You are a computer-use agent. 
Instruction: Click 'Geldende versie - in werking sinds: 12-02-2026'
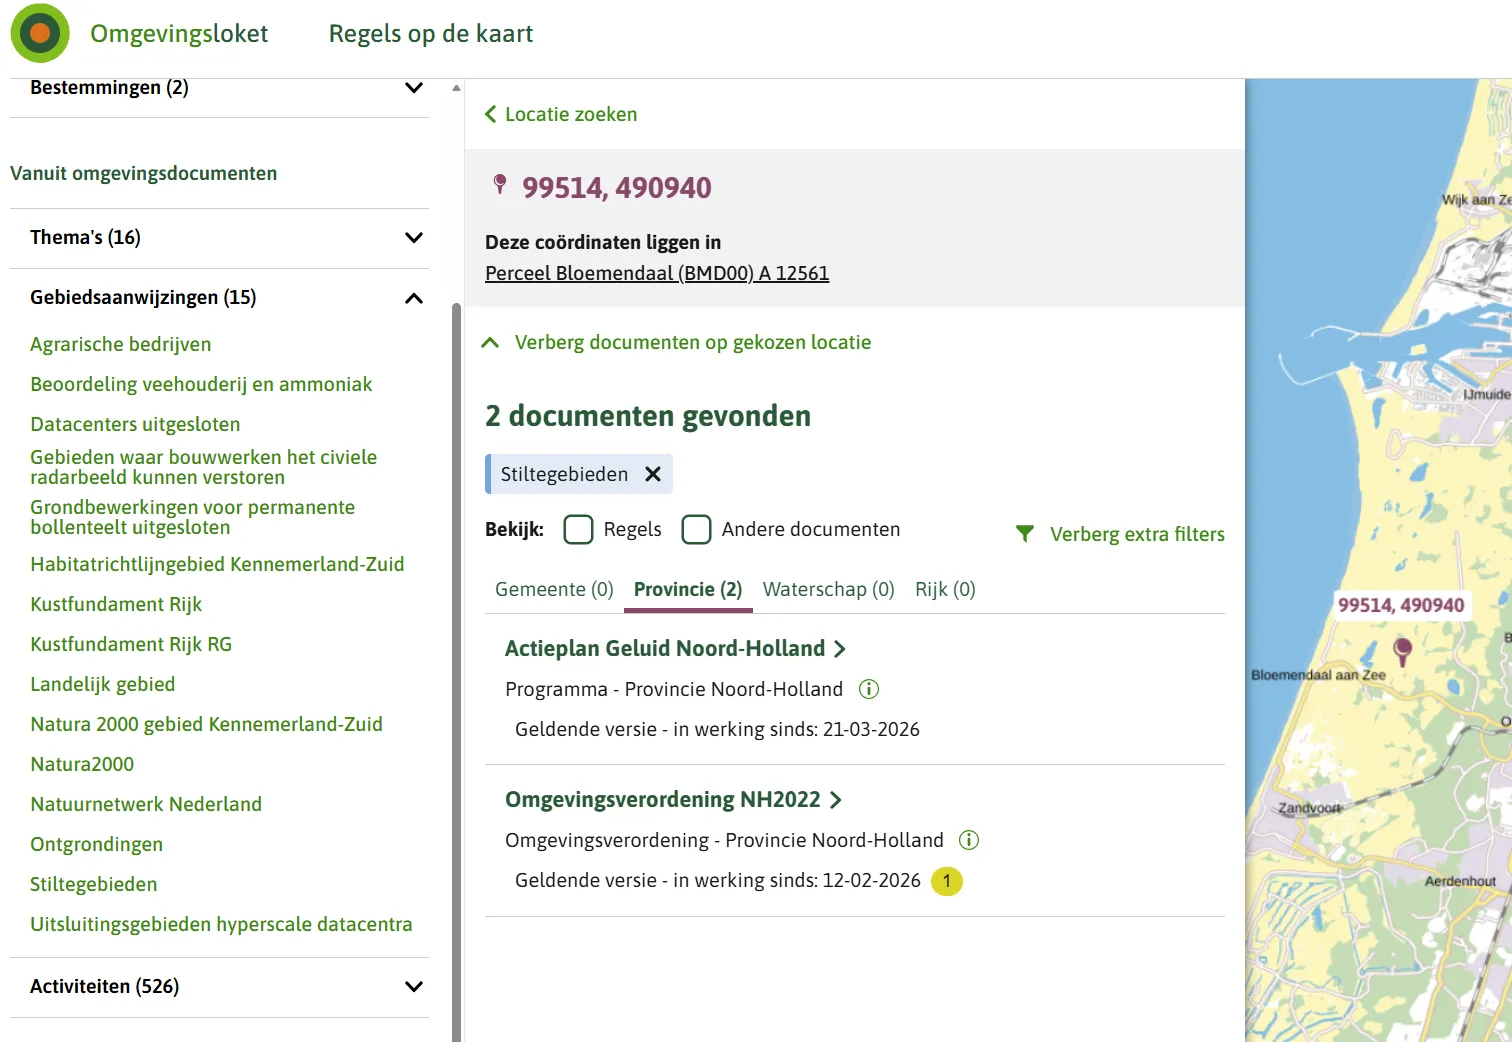pos(718,880)
